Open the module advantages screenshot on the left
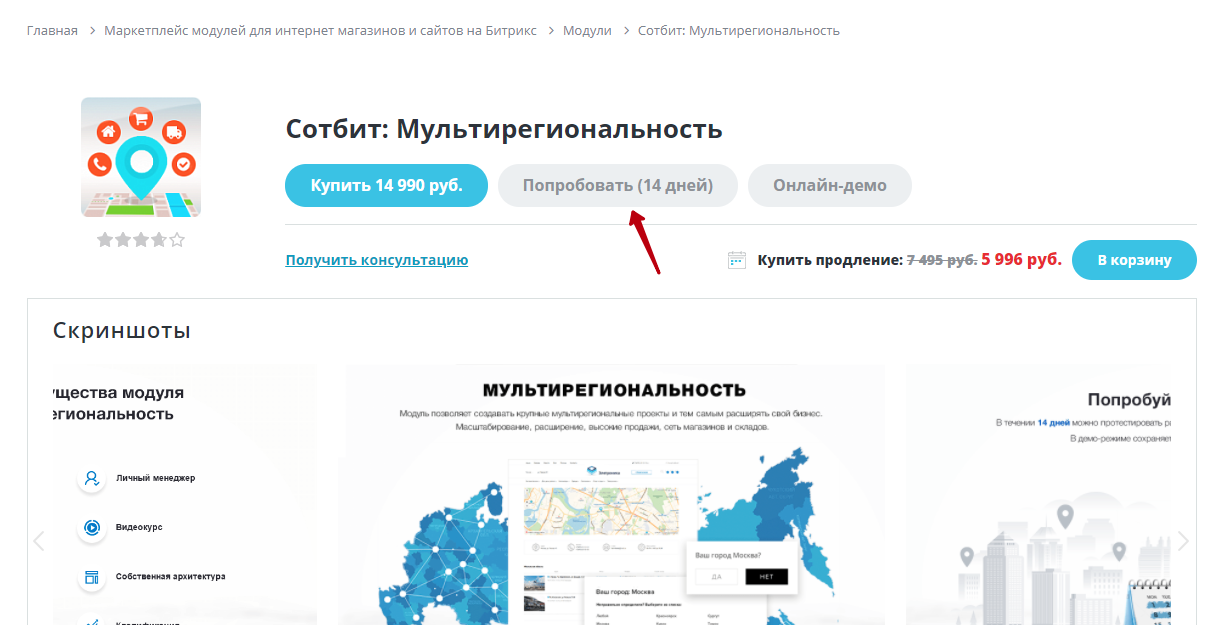Viewport: 1224px width, 625px height. click(x=185, y=495)
